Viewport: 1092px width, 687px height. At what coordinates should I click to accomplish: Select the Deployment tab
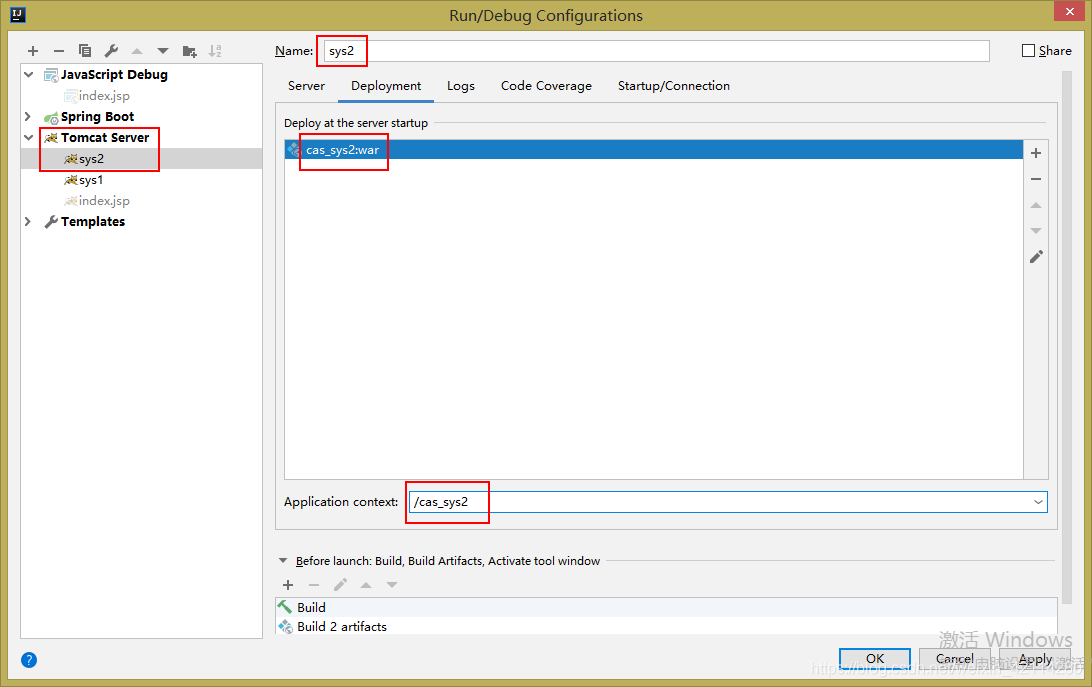tap(386, 86)
